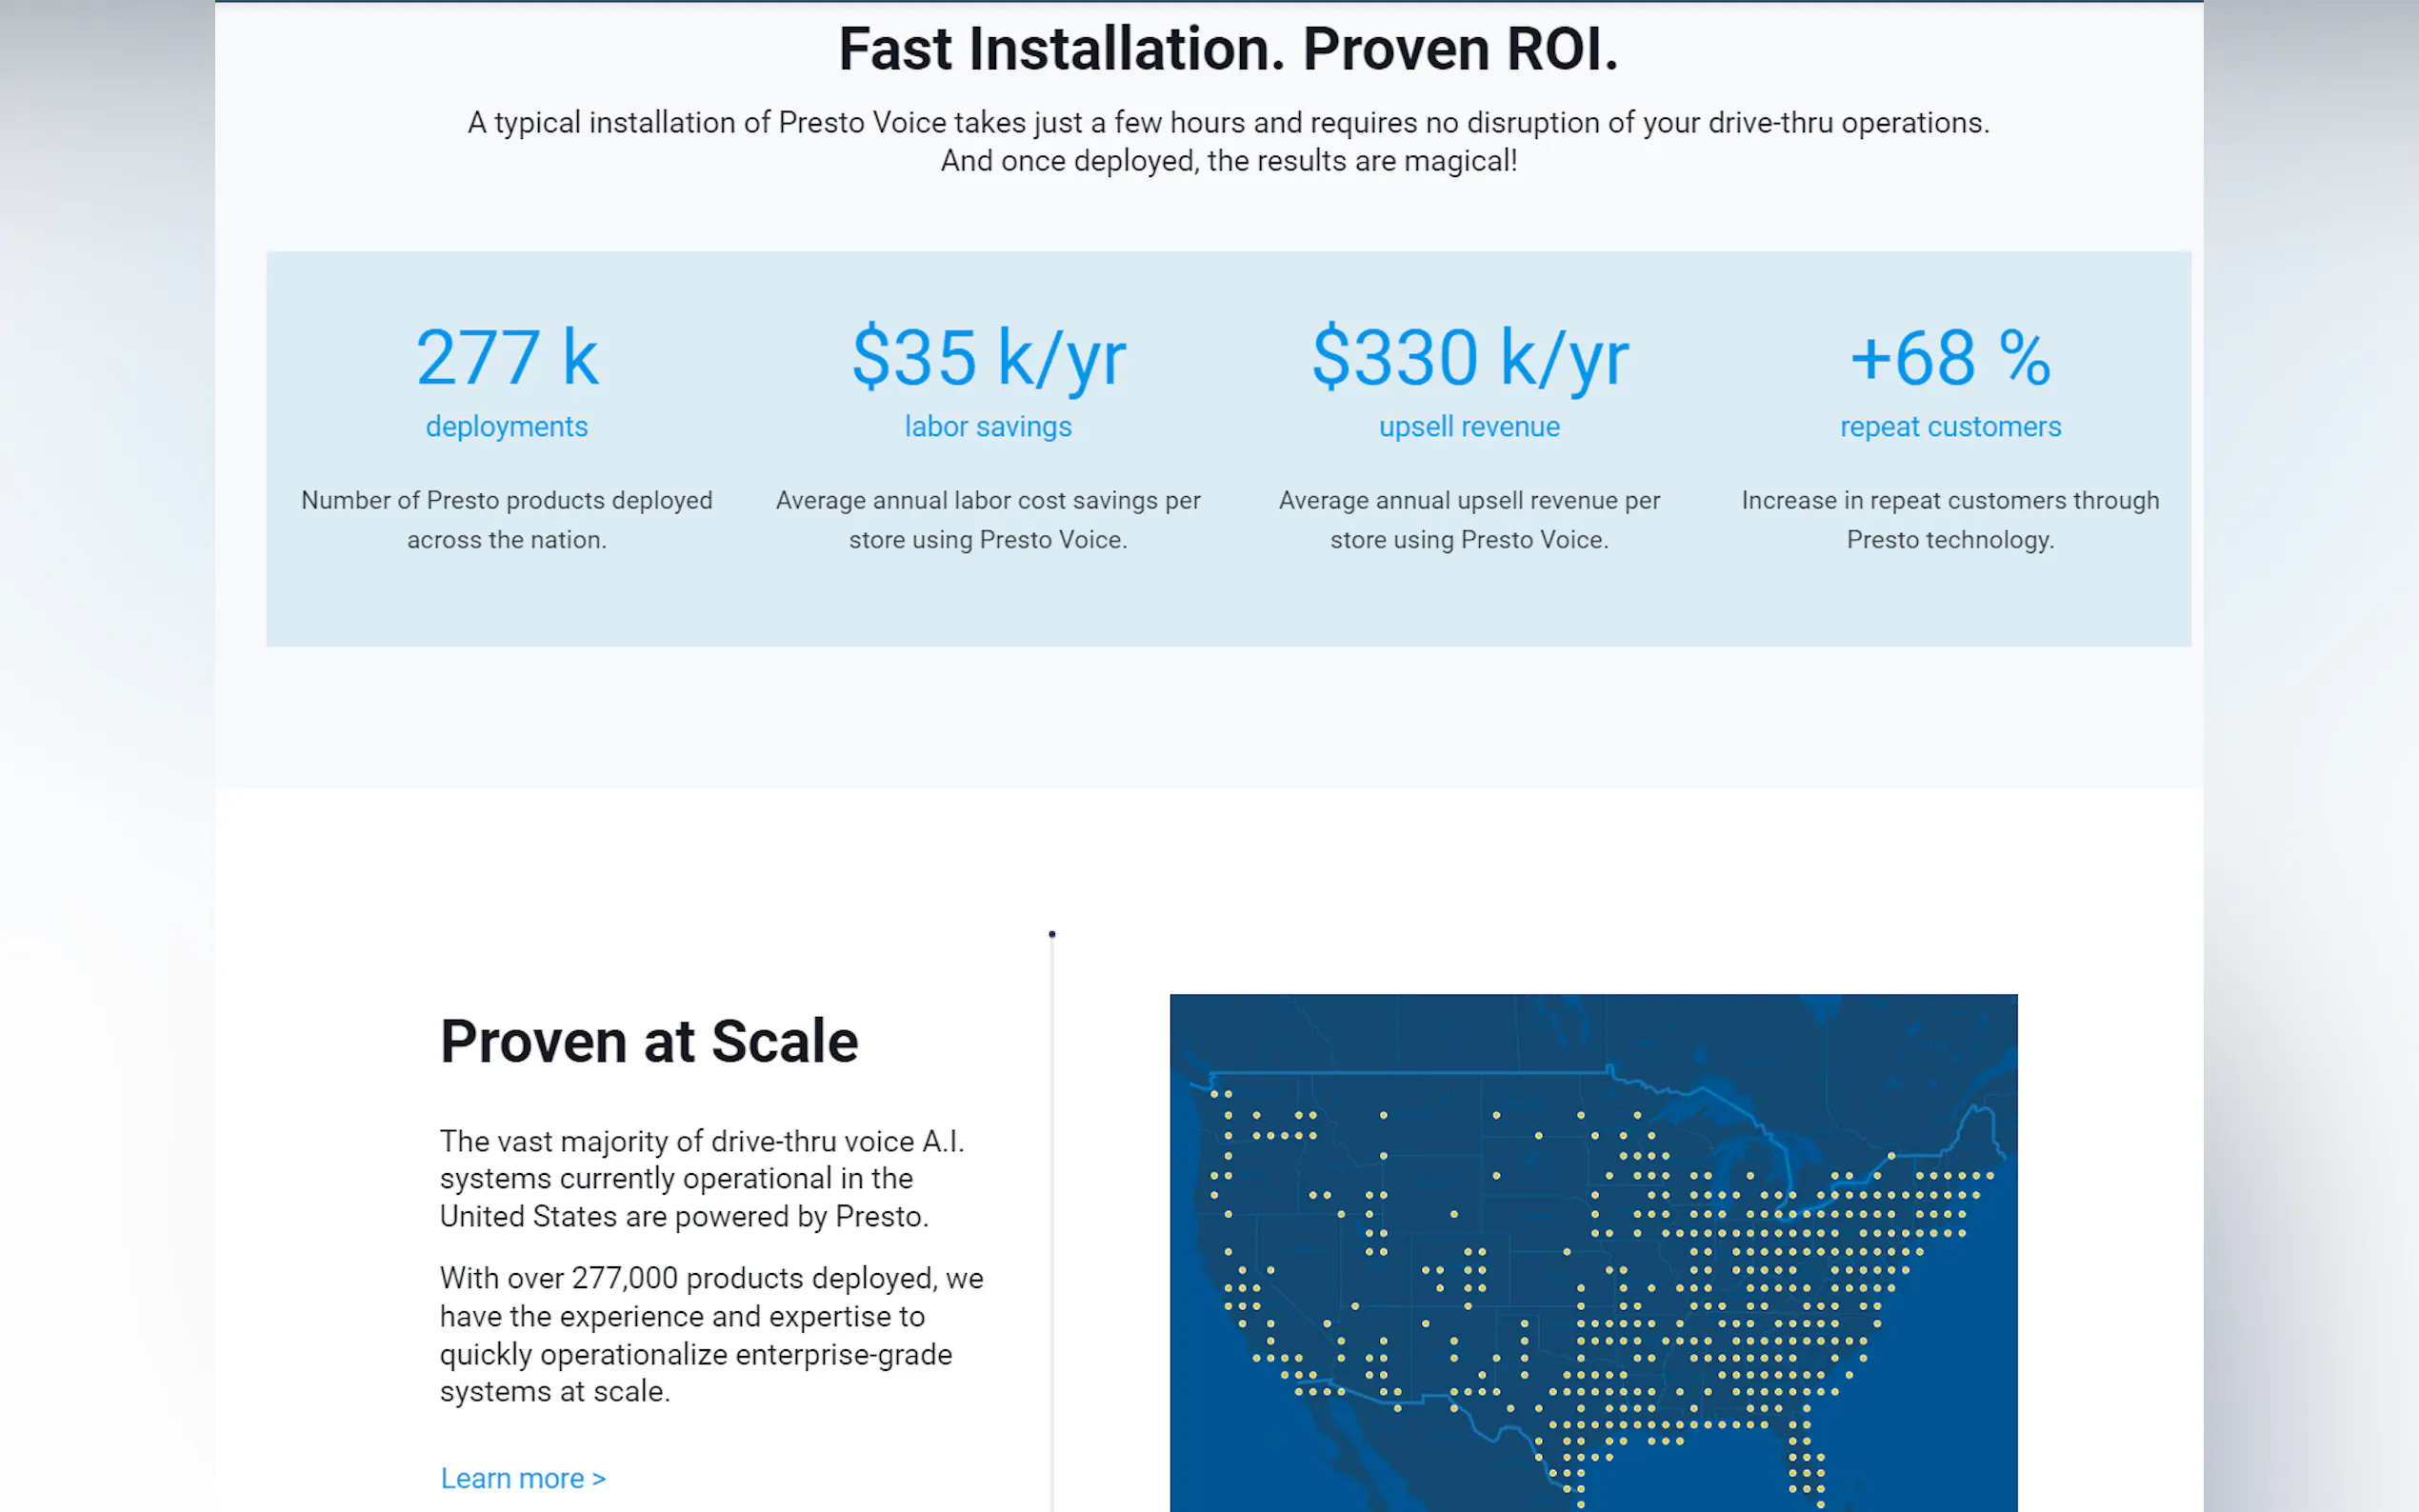
Task: Click the upsell revenue label
Action: point(1469,427)
